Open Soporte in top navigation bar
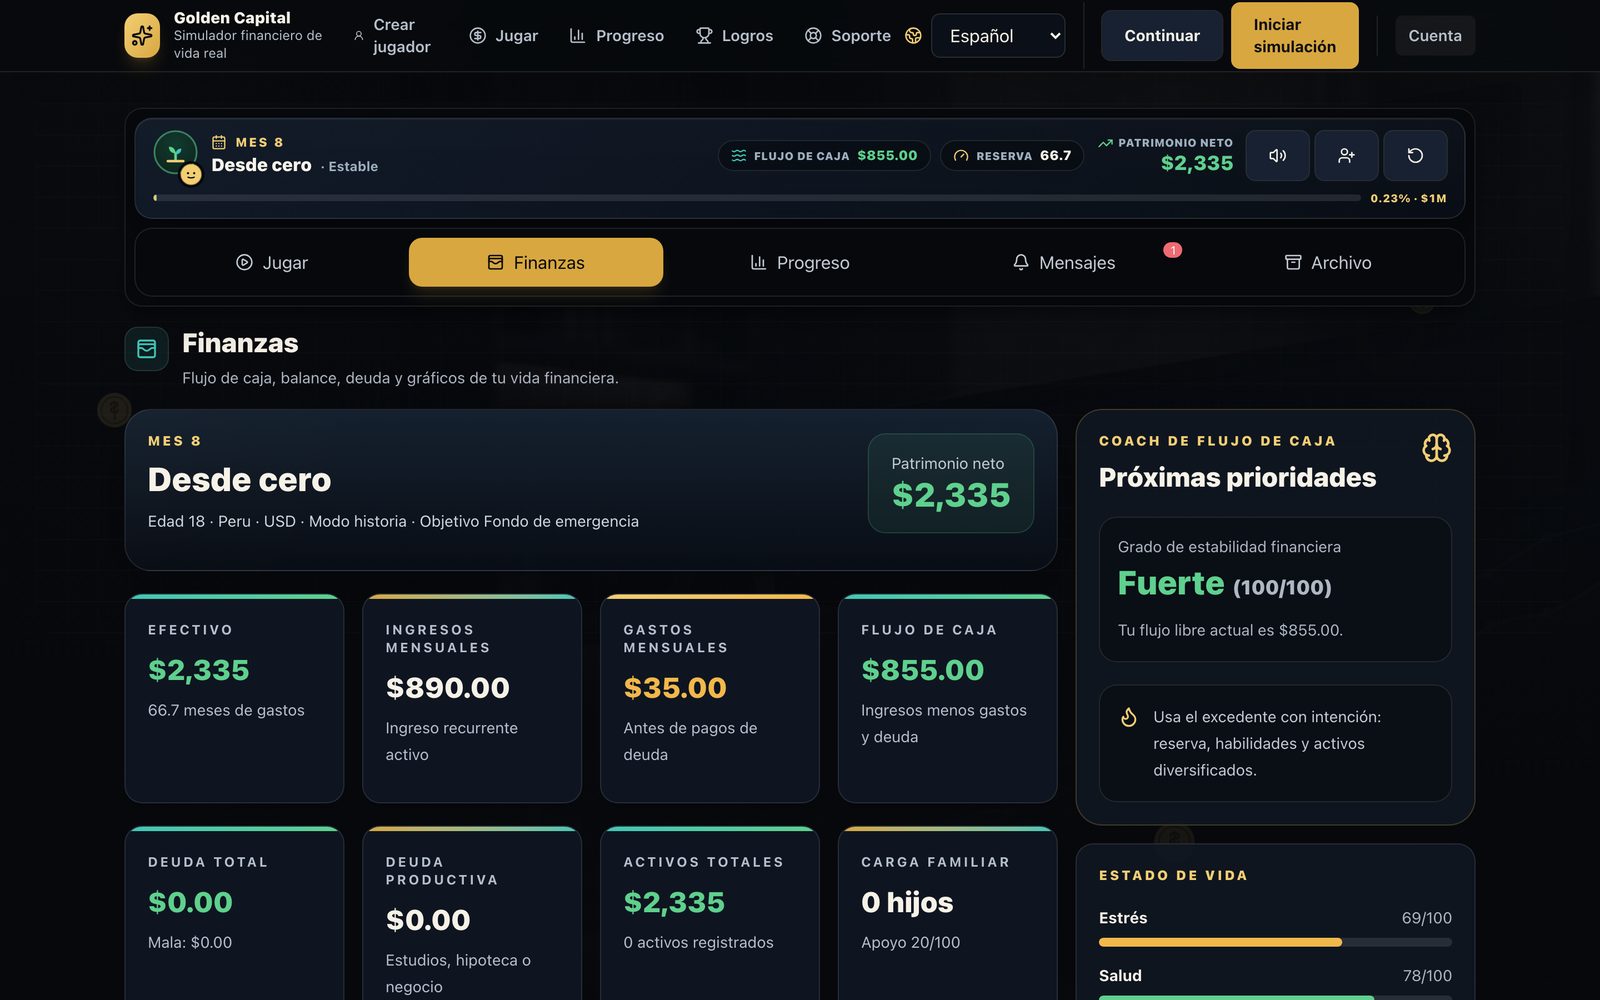 848,36
